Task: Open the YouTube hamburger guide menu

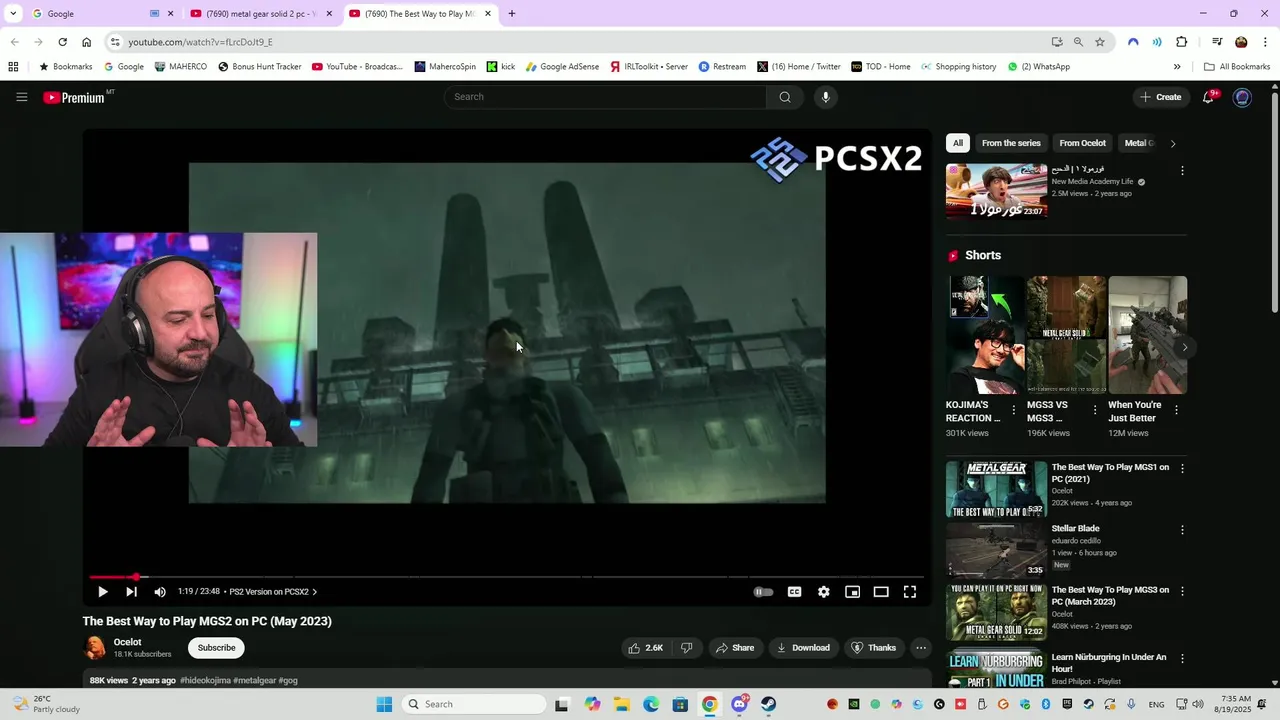Action: [21, 97]
